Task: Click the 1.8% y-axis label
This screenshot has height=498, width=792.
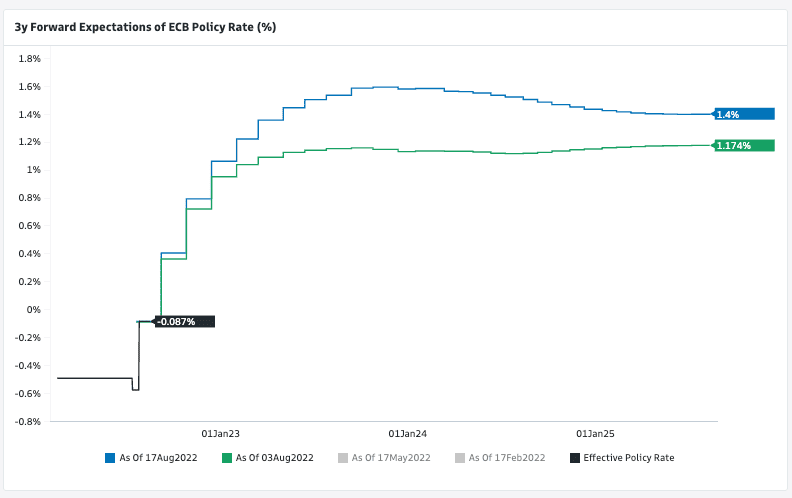Action: pos(30,59)
